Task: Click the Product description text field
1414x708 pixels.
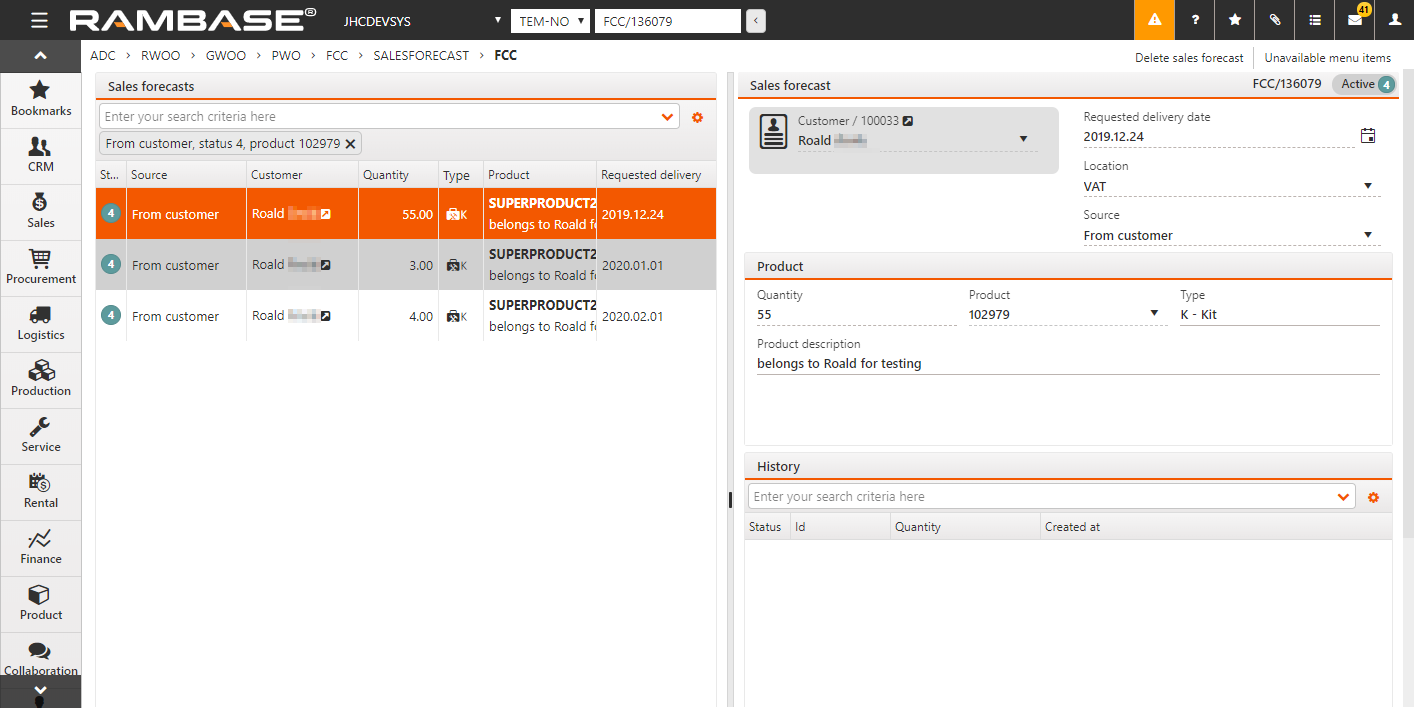Action: tap(1068, 364)
